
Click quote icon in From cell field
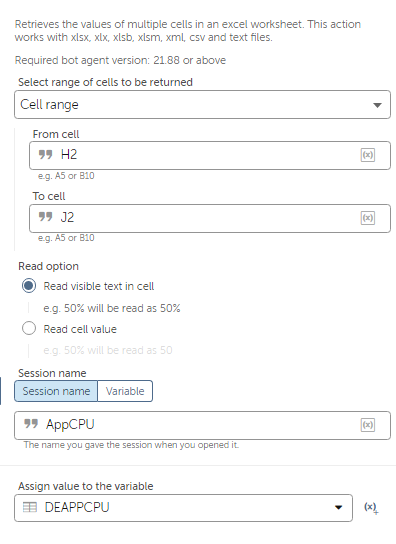coord(45,154)
